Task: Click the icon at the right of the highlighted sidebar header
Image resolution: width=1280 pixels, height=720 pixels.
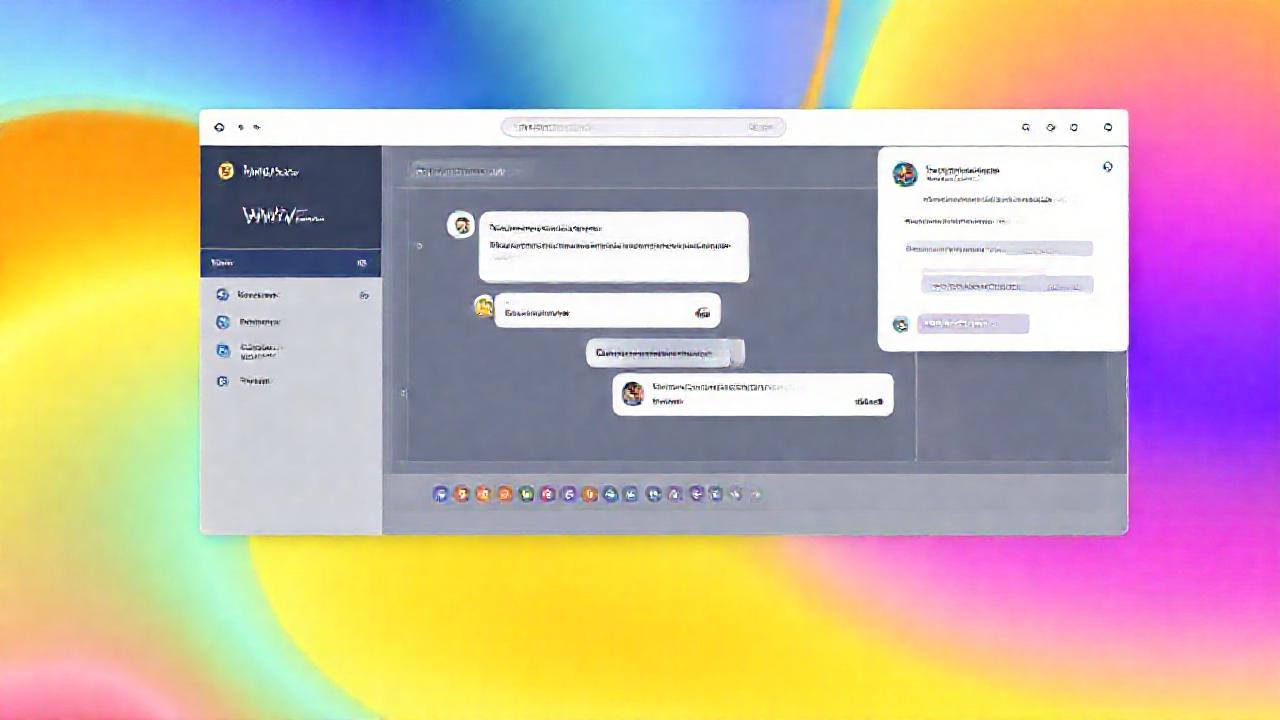Action: click(x=362, y=263)
